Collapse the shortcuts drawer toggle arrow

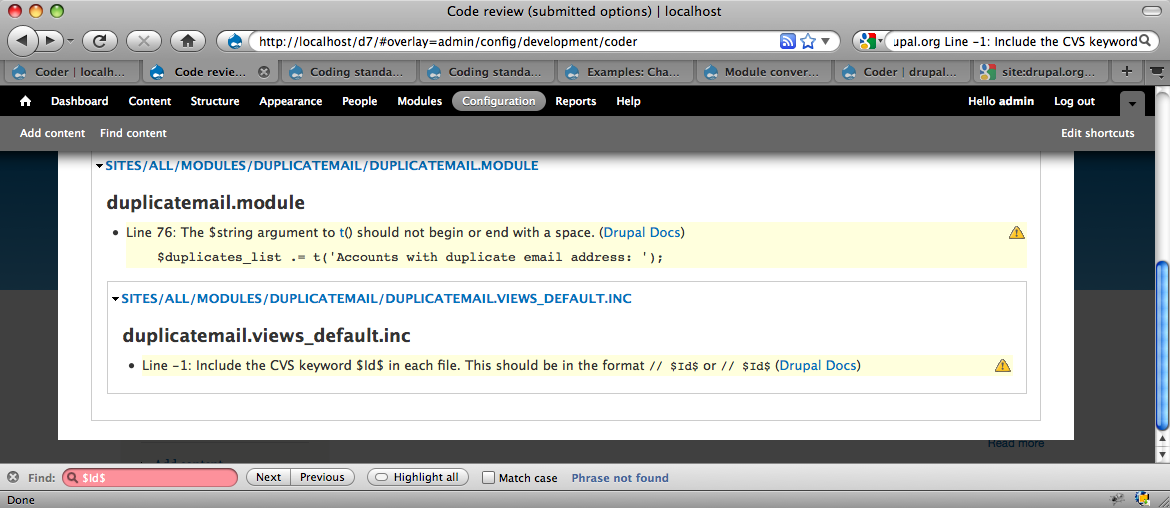(1132, 103)
